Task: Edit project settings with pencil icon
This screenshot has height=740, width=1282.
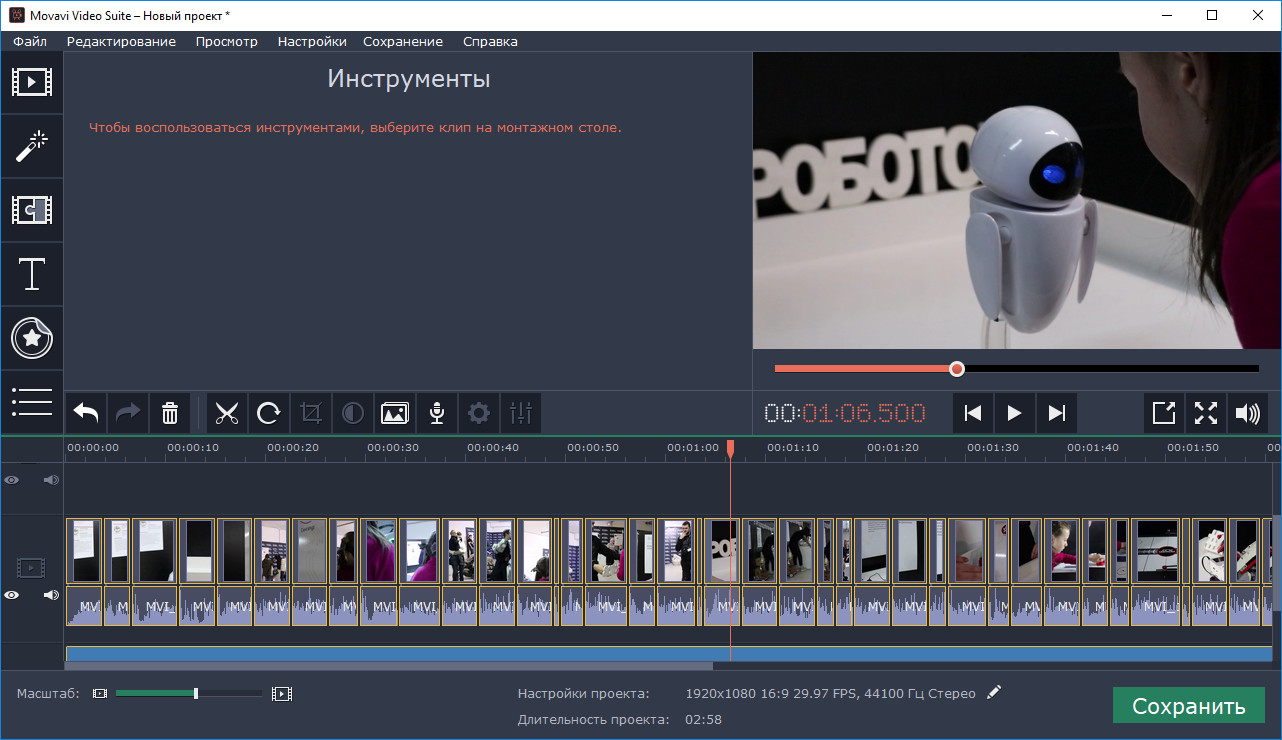Action: click(x=993, y=692)
